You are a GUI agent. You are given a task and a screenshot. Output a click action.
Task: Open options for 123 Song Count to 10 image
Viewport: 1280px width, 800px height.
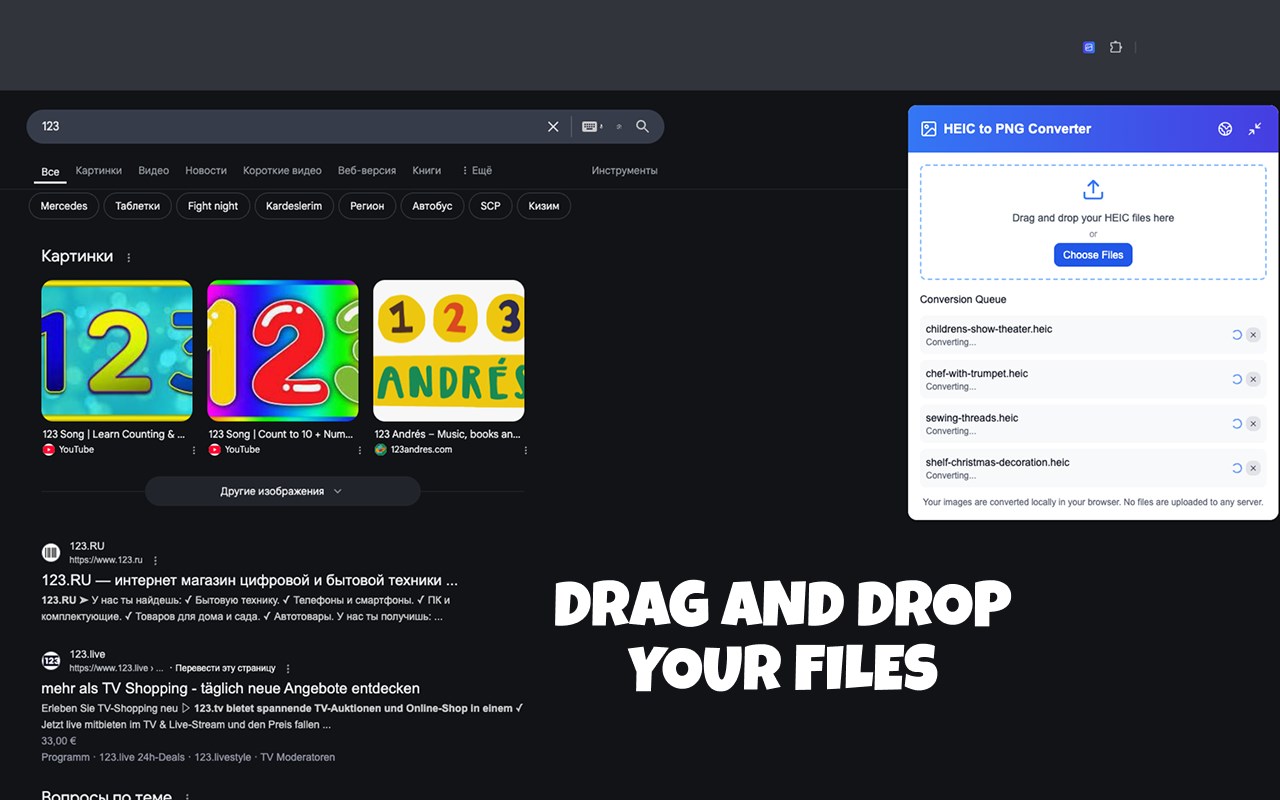360,450
